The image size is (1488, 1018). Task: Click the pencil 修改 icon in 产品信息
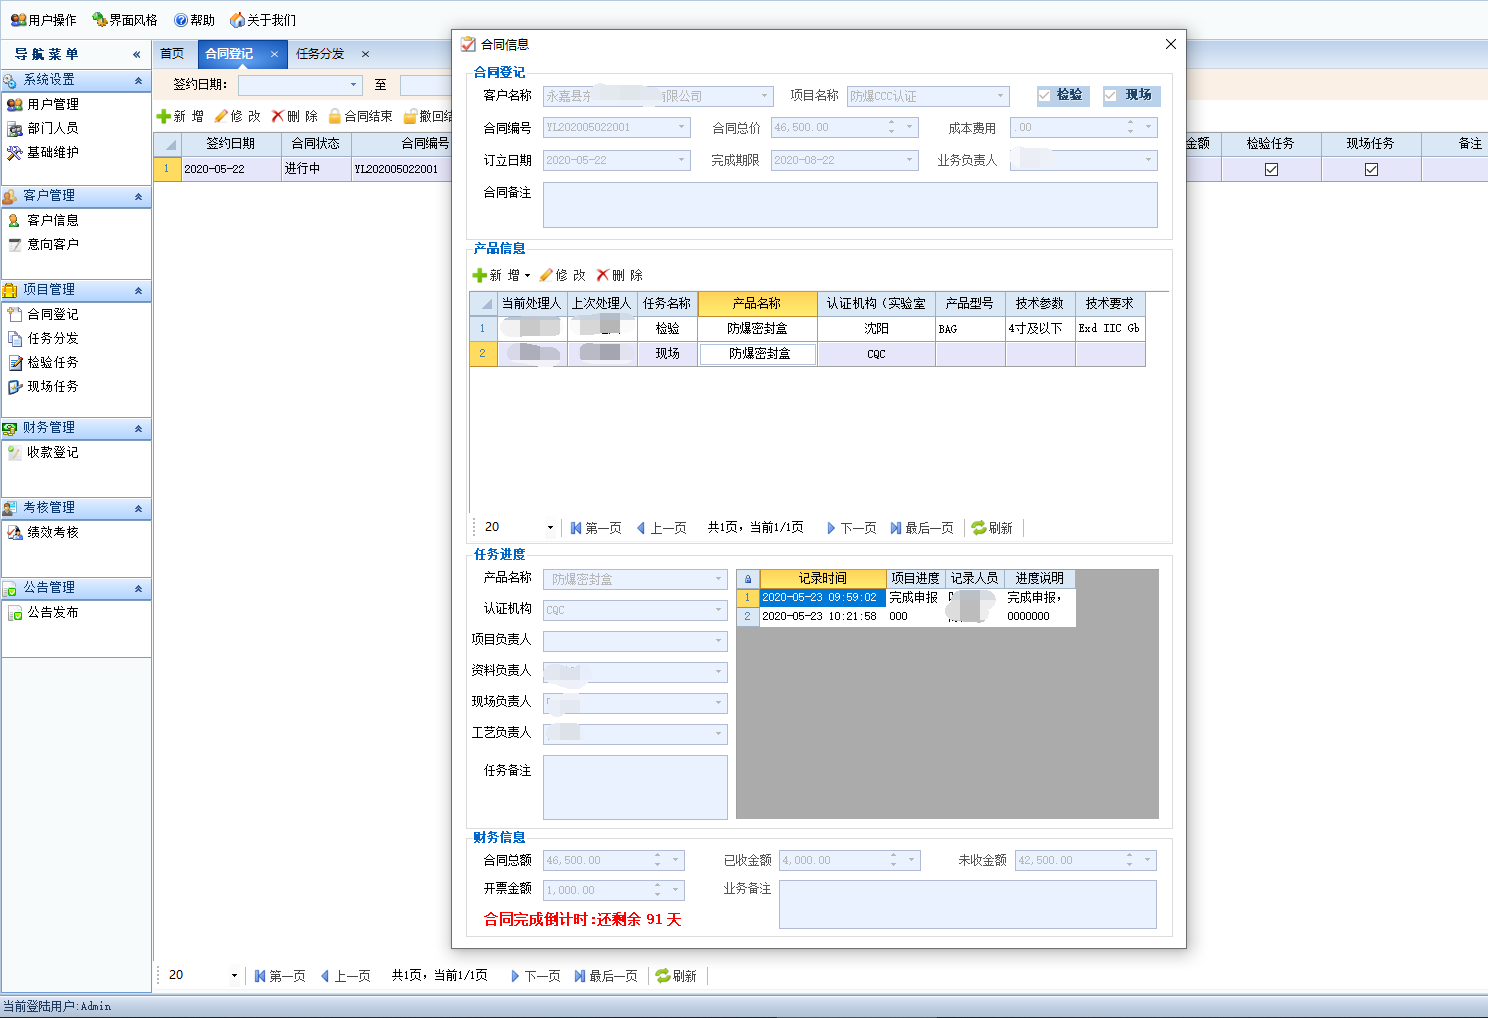coord(546,276)
